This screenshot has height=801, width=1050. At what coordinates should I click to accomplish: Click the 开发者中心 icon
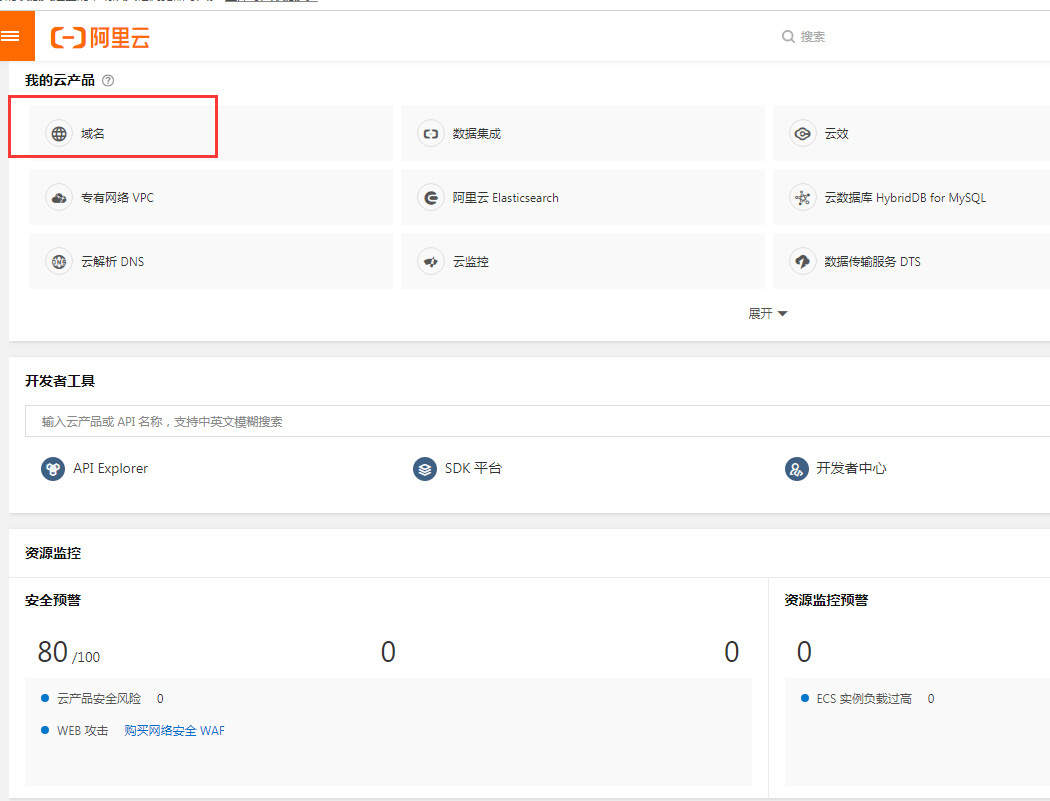coord(796,469)
